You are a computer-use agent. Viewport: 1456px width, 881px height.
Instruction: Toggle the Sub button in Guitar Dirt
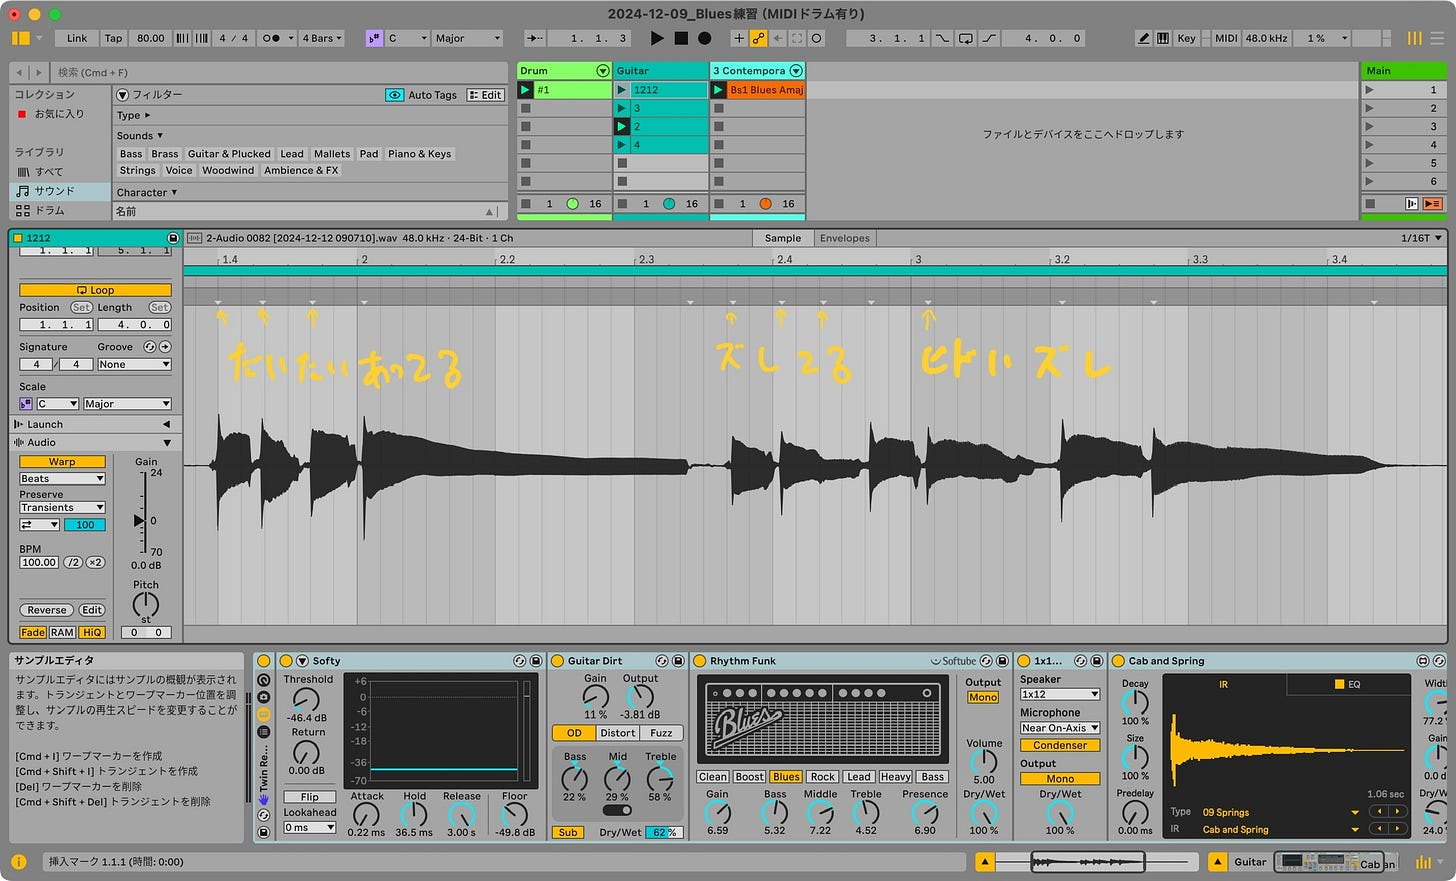click(568, 832)
